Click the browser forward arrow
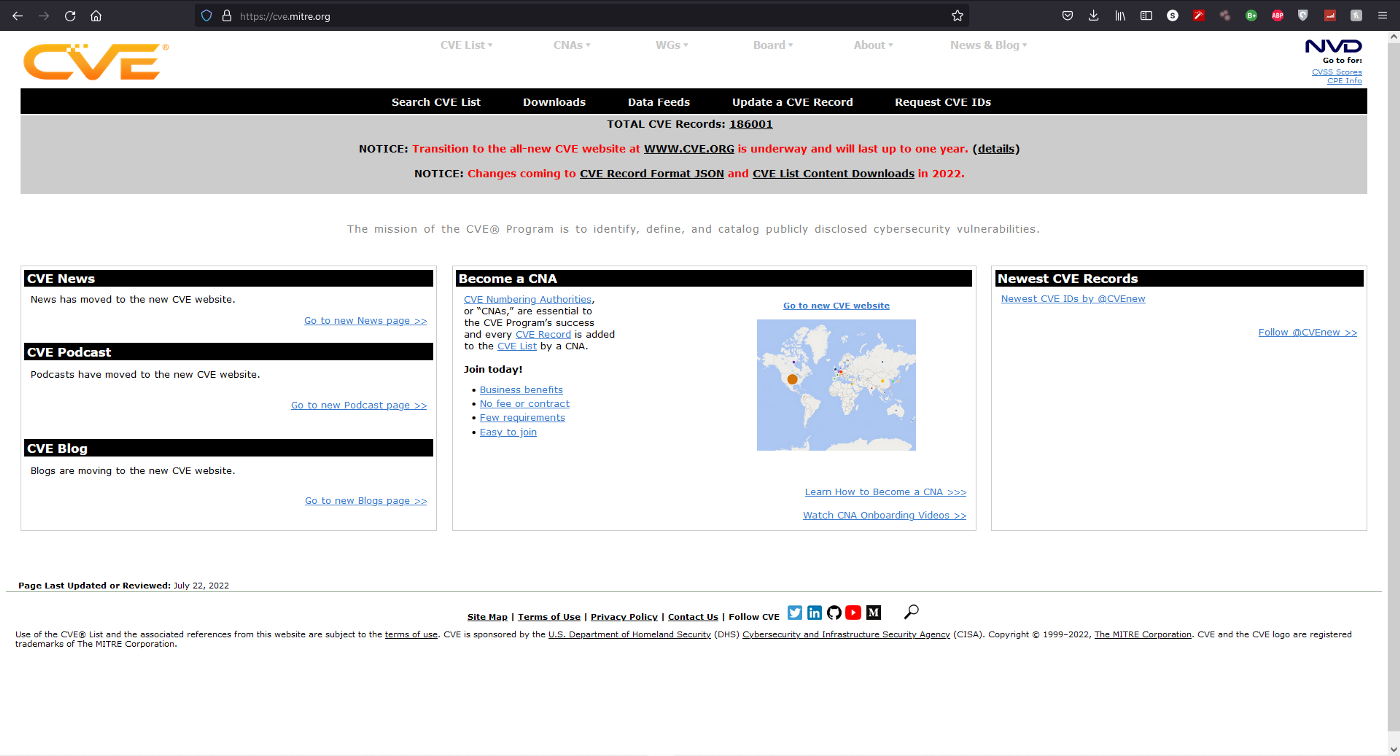1400x756 pixels. pyautogui.click(x=43, y=16)
